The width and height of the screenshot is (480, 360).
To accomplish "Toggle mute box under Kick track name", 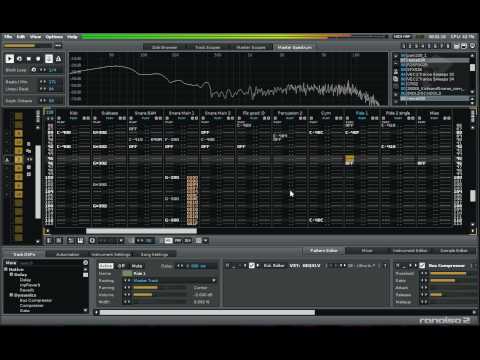I will pos(59,118).
